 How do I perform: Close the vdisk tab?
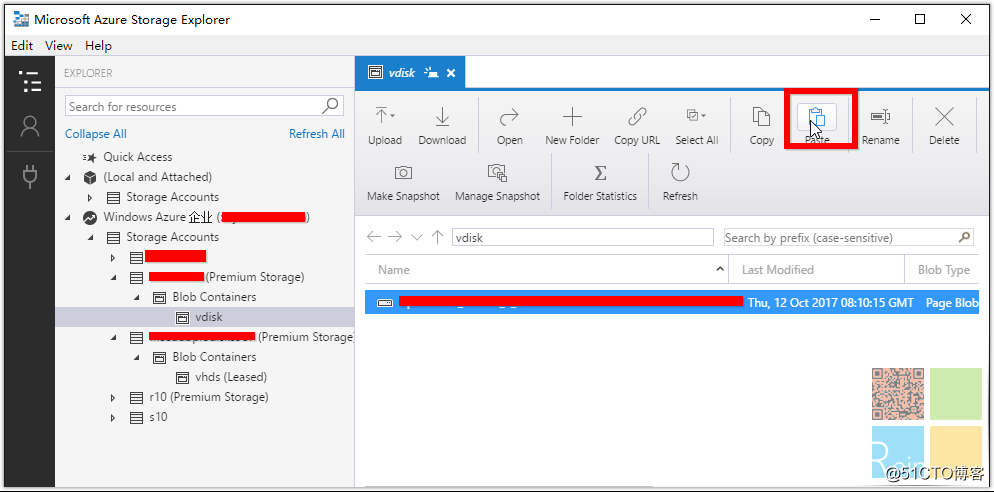(x=451, y=73)
